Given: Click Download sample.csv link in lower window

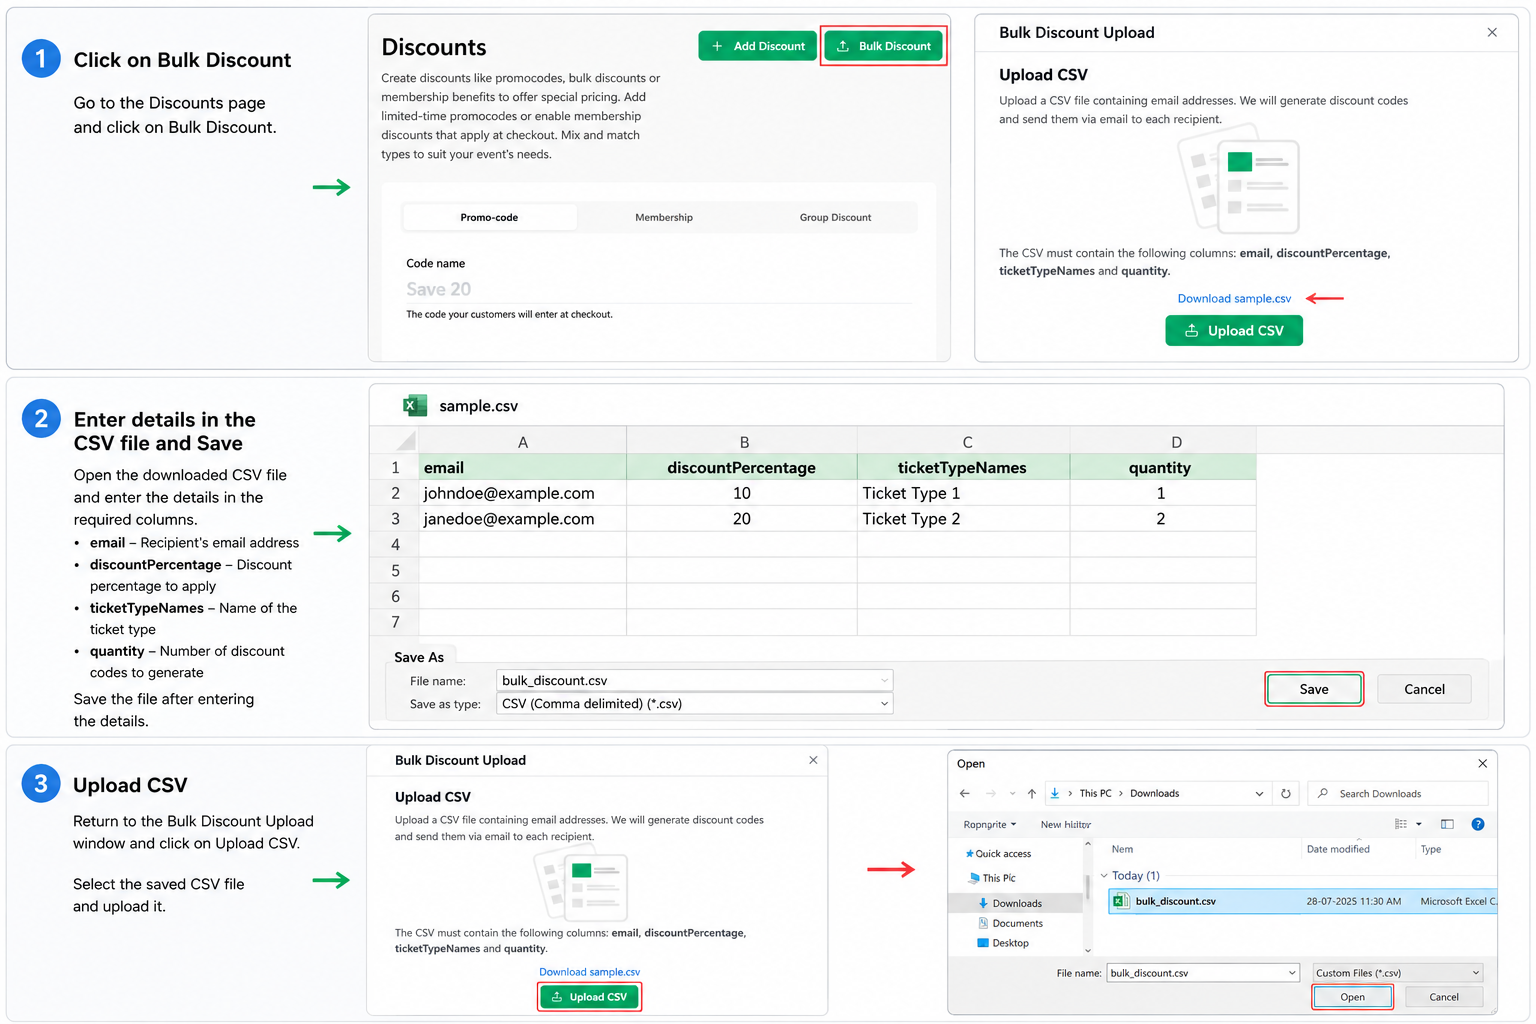Looking at the screenshot, I should [x=589, y=972].
